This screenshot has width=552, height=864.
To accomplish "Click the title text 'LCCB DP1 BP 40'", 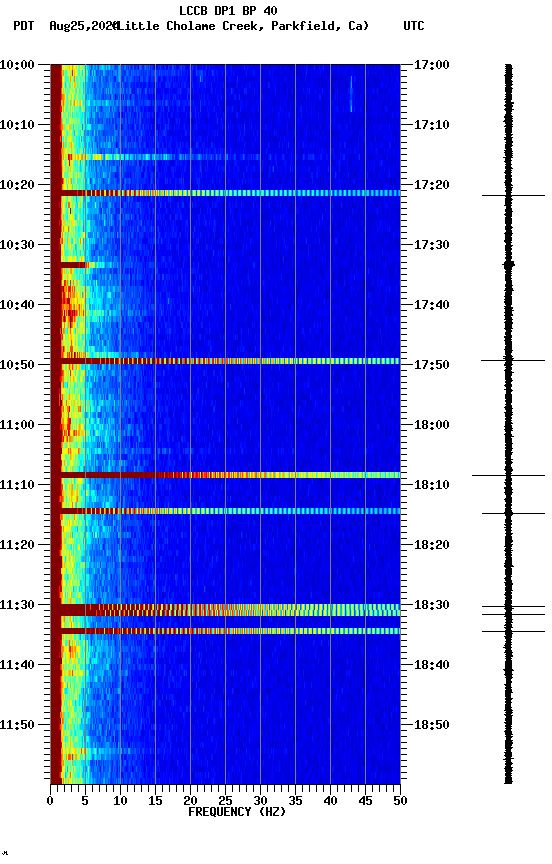I will [x=228, y=10].
